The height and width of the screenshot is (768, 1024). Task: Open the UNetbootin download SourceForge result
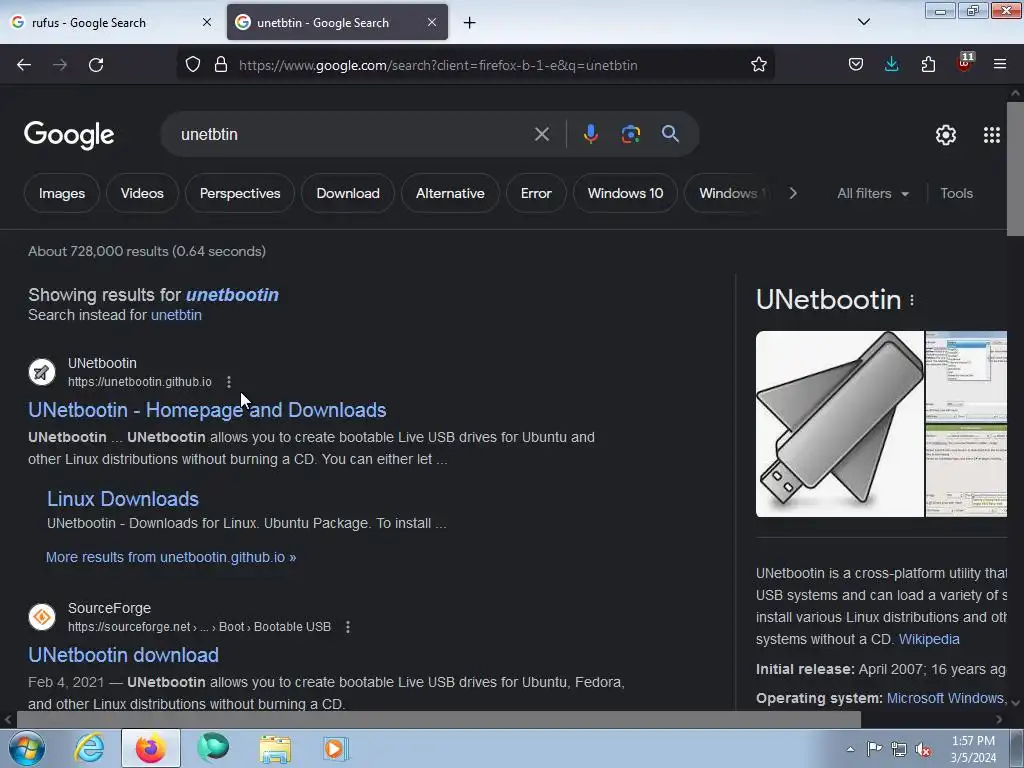[123, 655]
